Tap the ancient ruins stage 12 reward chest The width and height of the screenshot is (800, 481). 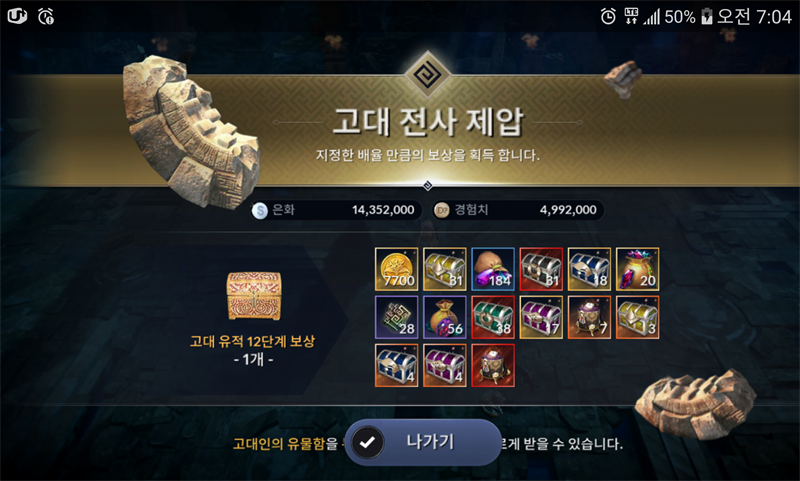(254, 296)
